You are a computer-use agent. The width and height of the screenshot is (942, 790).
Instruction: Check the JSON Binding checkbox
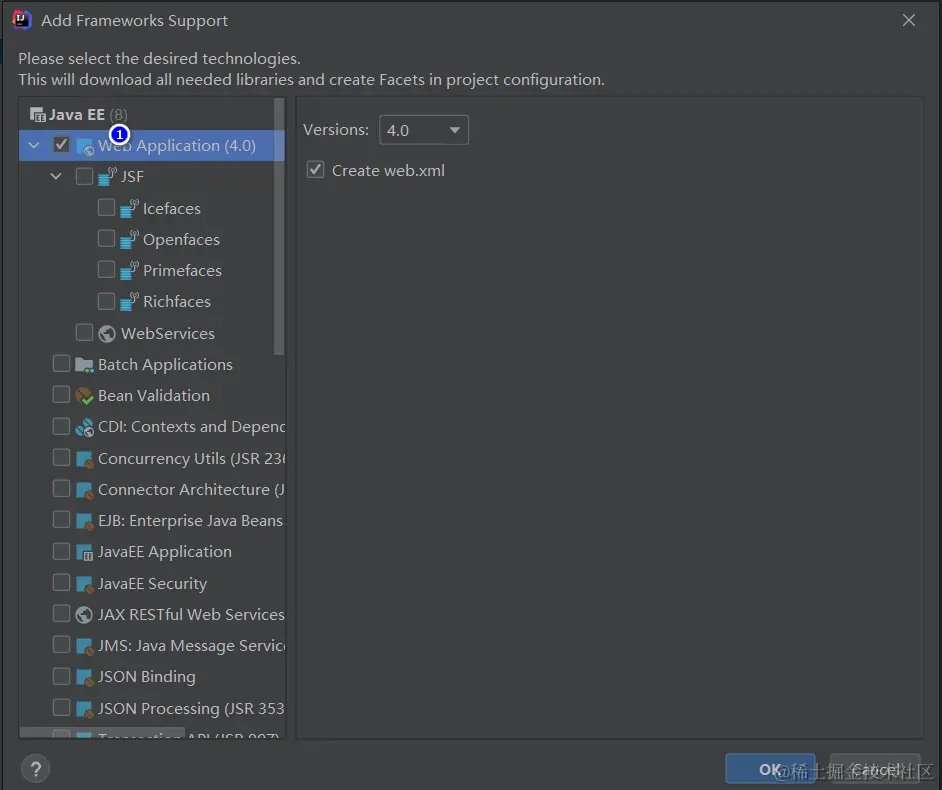pyautogui.click(x=61, y=676)
